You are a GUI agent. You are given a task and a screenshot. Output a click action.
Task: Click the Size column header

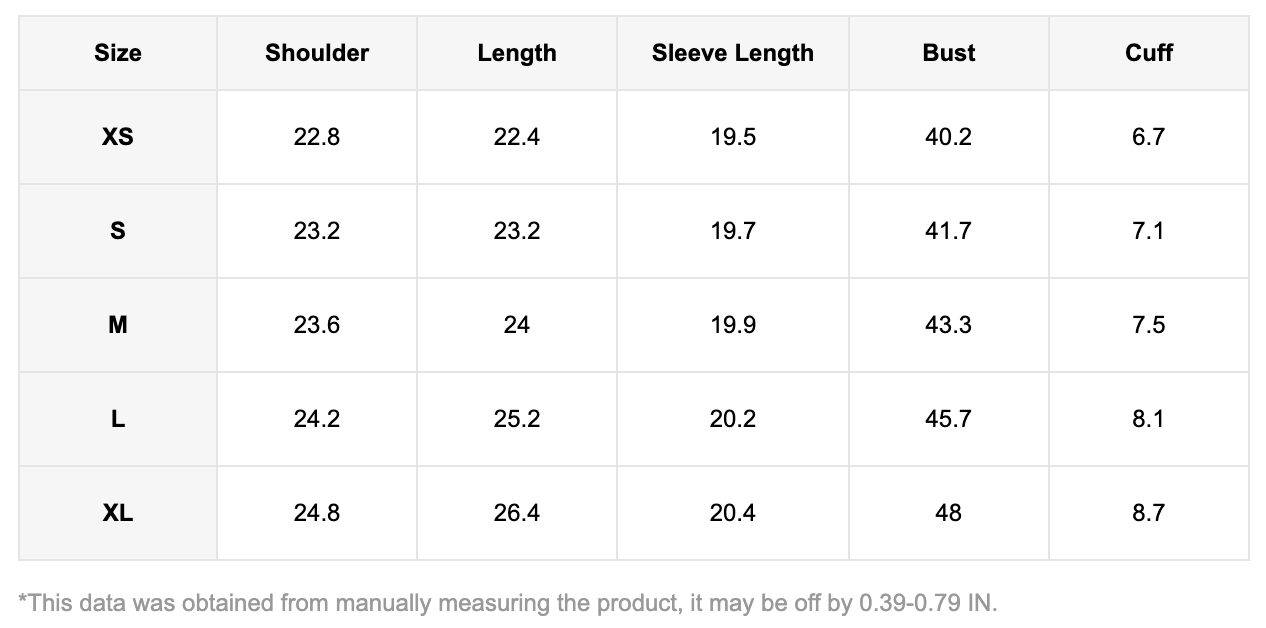point(118,53)
